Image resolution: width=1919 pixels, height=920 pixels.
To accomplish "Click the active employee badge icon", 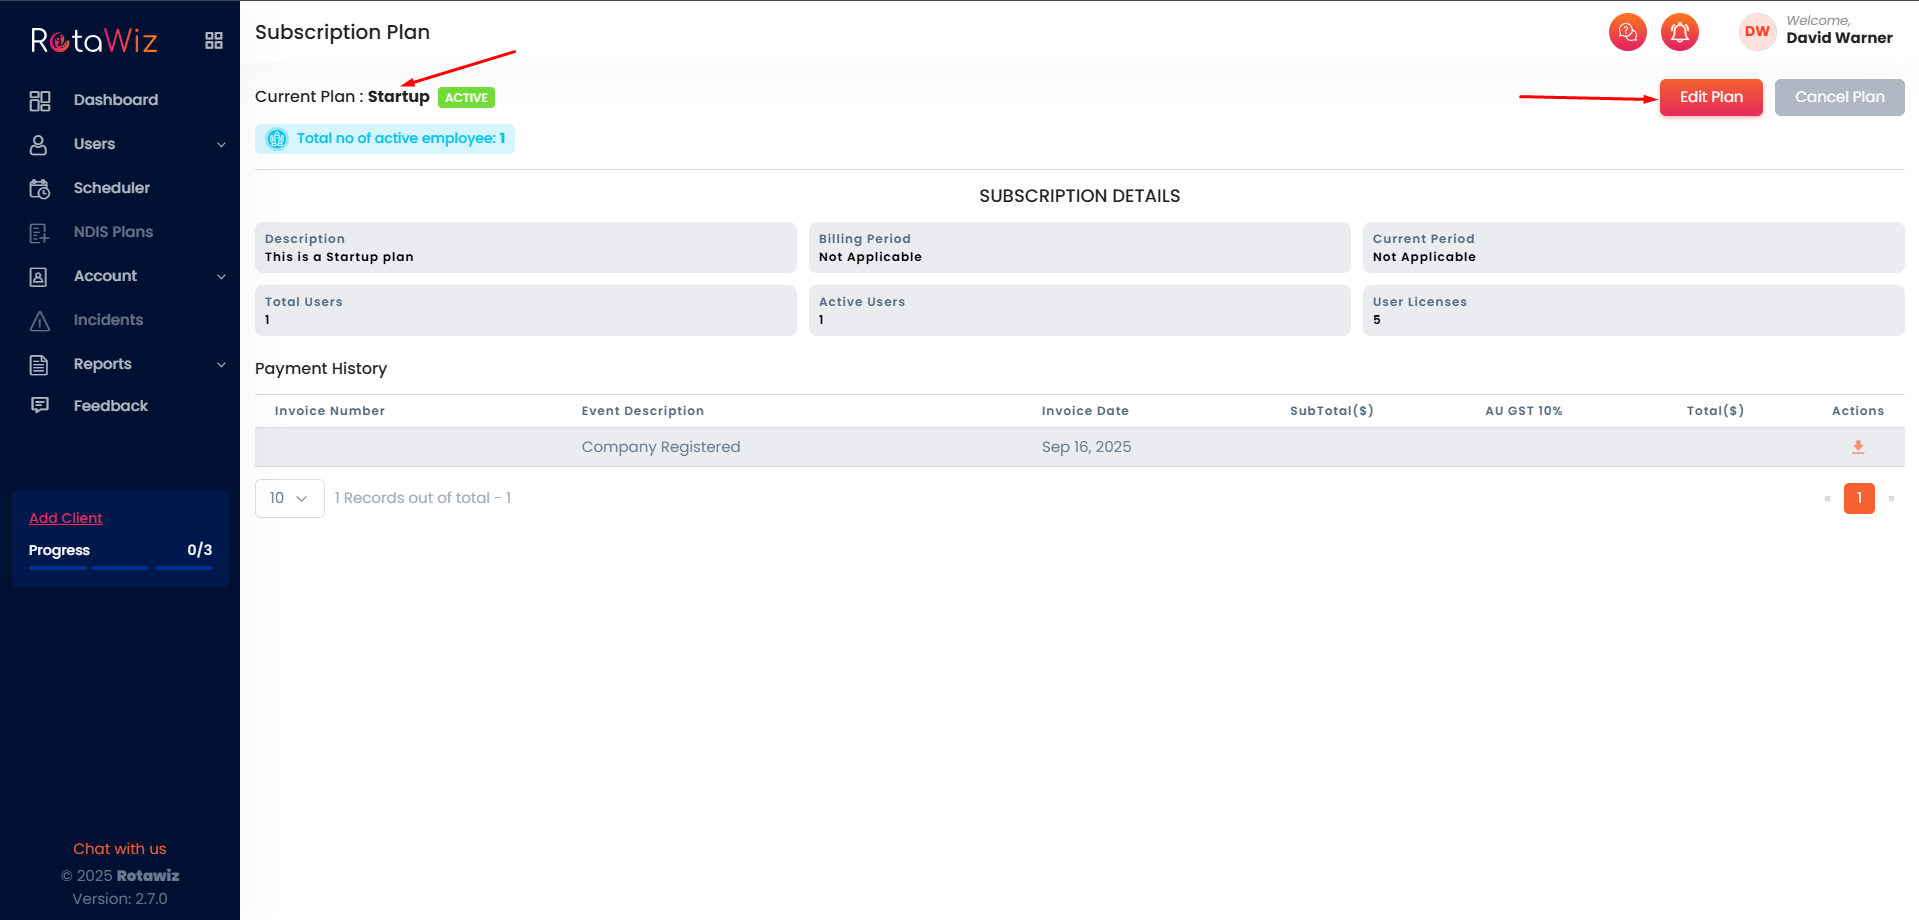I will (x=277, y=139).
